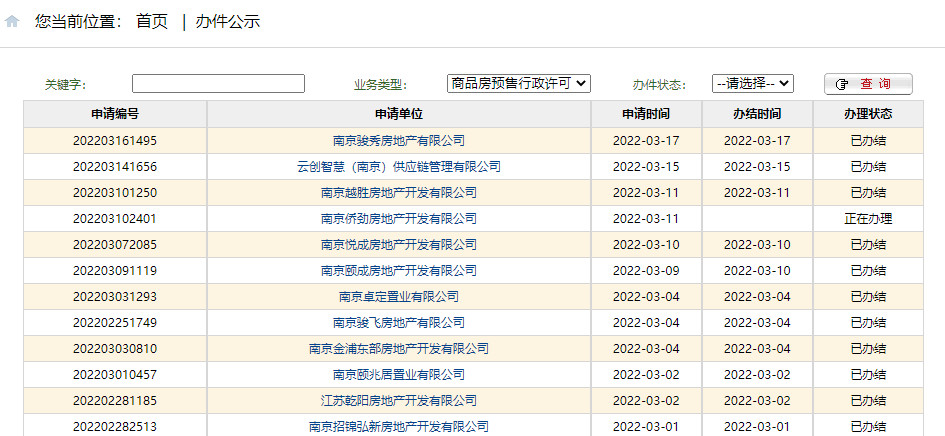The height and width of the screenshot is (436, 945).
Task: Open 南京金浦东部房地产开发有限公司 link
Action: coord(399,349)
